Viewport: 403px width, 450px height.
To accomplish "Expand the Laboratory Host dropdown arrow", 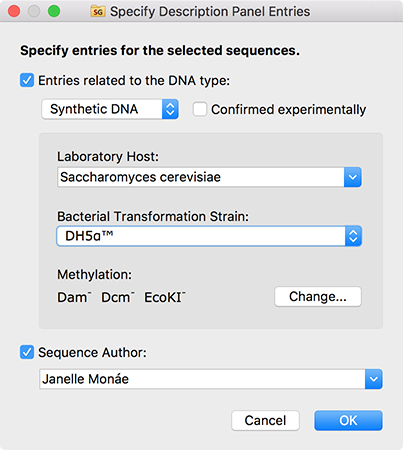I will coord(353,177).
